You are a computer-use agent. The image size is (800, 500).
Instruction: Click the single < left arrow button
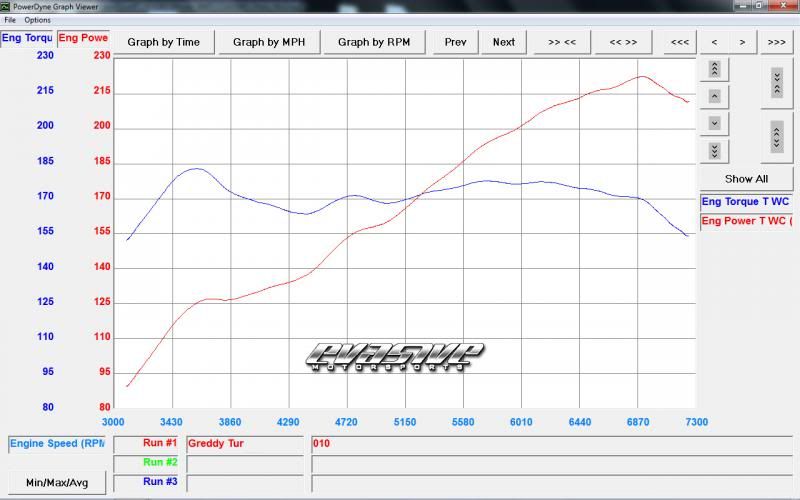coord(714,42)
